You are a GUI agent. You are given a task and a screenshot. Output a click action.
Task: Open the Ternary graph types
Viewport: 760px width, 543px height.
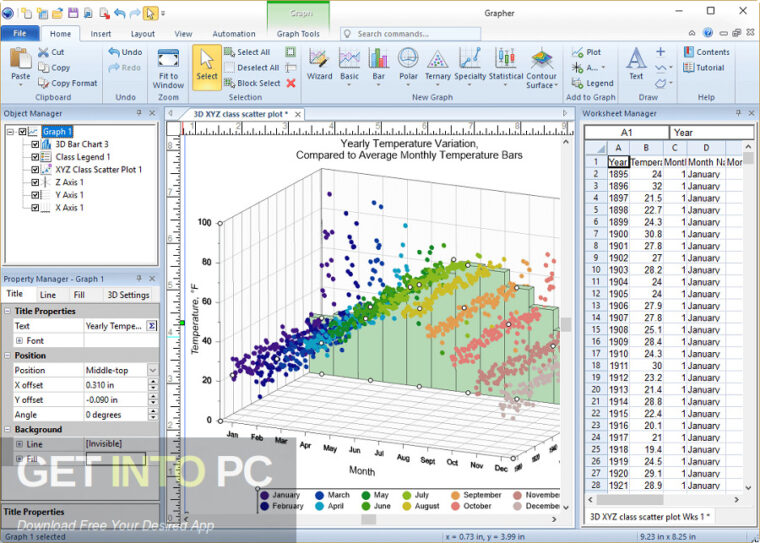click(438, 66)
